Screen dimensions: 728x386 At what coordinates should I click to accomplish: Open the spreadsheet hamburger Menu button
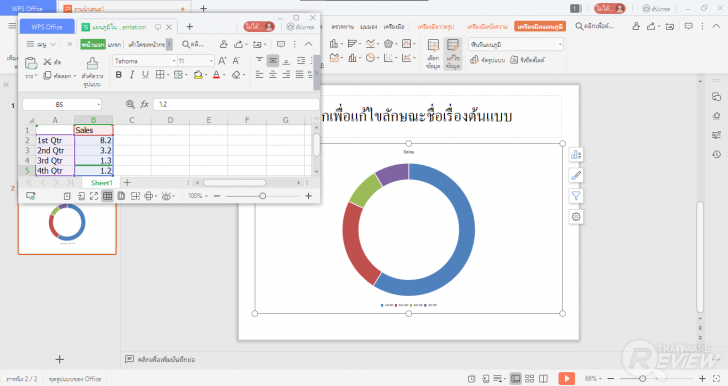(x=40, y=44)
